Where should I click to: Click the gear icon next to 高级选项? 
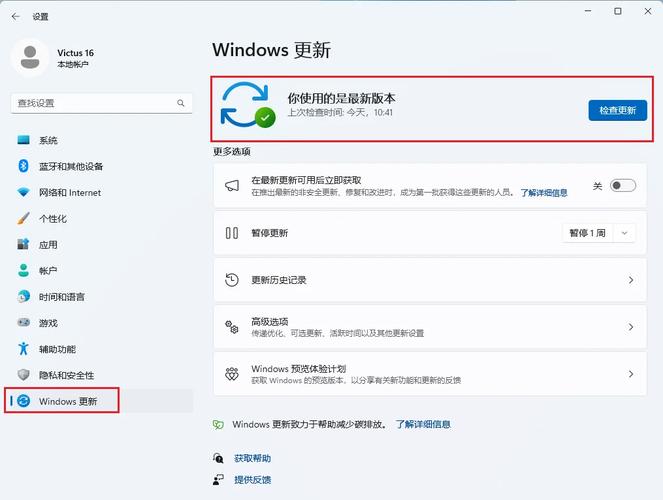232,327
